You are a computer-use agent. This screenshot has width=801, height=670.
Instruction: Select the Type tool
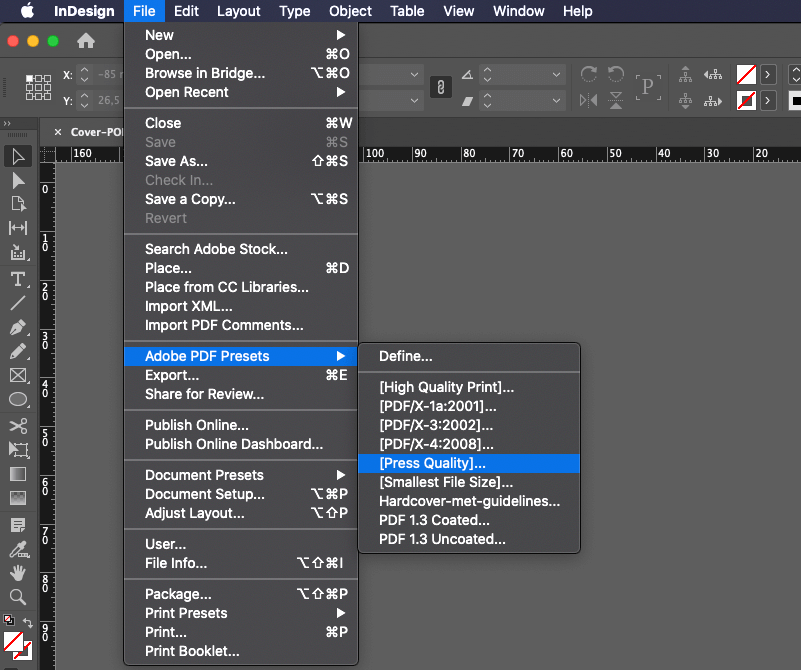click(18, 279)
